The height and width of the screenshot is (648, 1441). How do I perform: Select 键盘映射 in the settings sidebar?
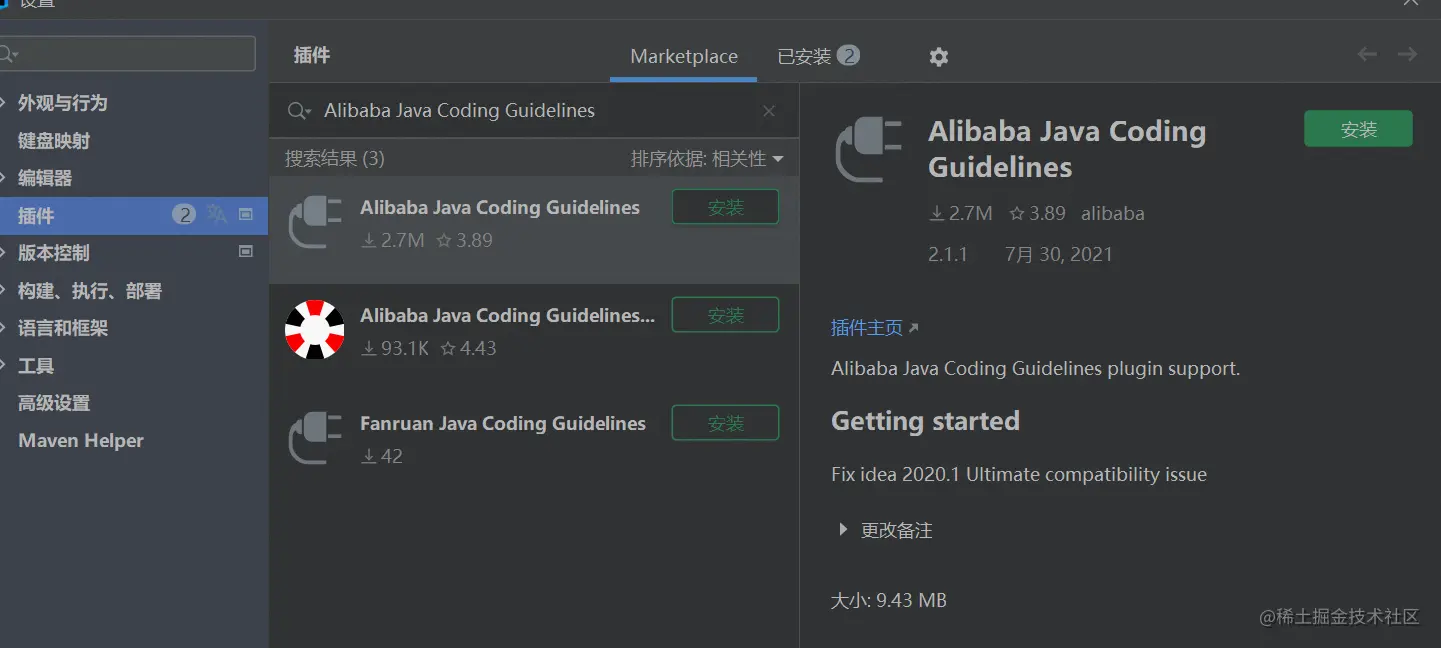click(54, 141)
